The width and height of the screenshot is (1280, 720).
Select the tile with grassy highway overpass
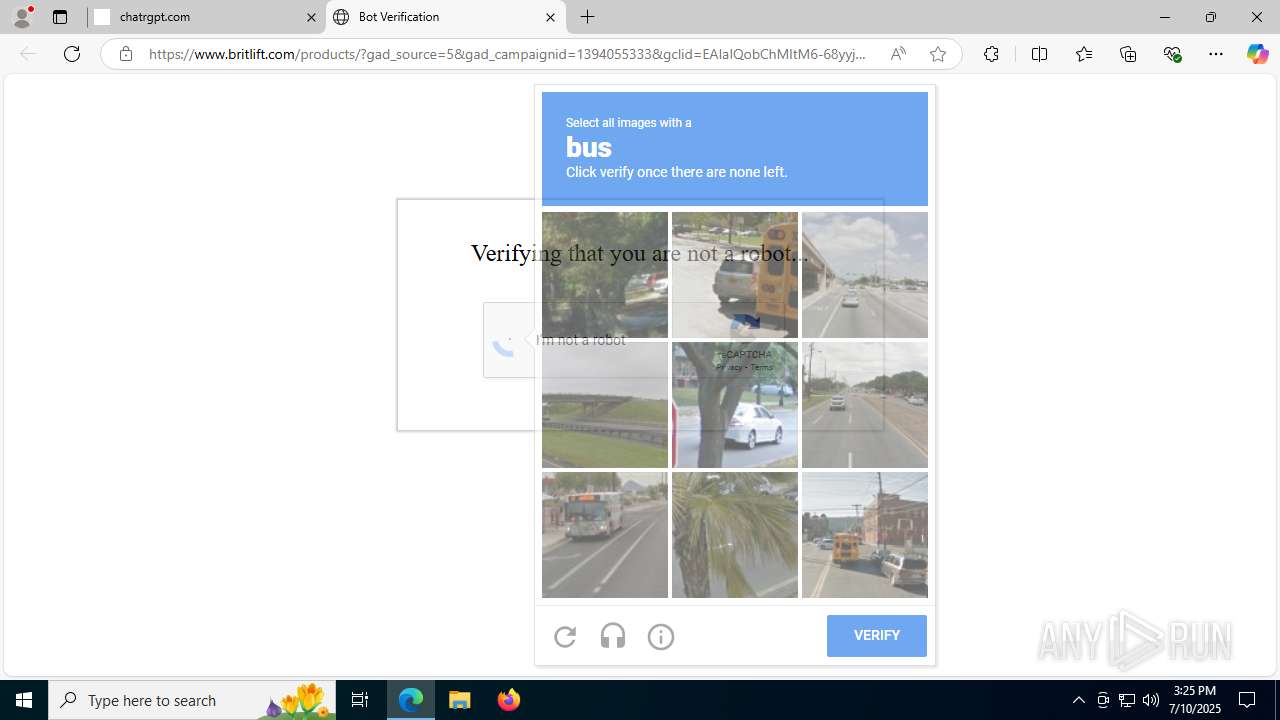click(605, 405)
